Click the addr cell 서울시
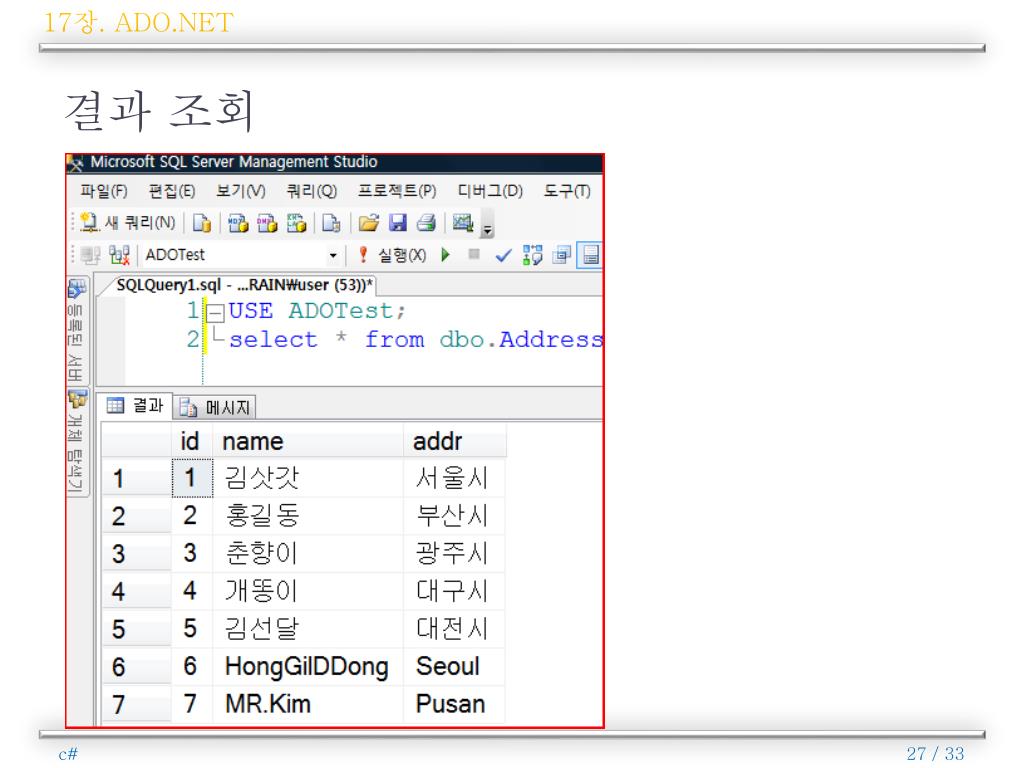 coord(455,479)
